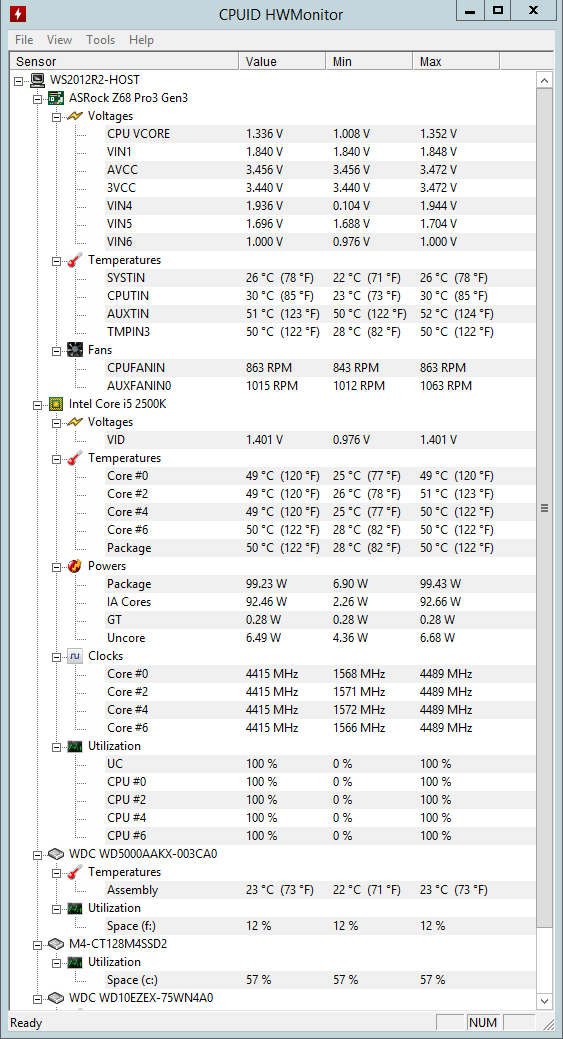Open the Help menu
Viewport: 563px width, 1039px height.
tap(141, 40)
